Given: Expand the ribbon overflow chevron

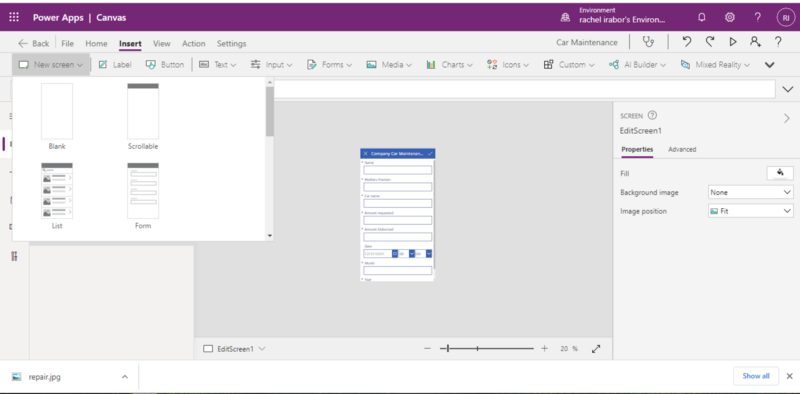Looking at the screenshot, I should pyautogui.click(x=769, y=65).
